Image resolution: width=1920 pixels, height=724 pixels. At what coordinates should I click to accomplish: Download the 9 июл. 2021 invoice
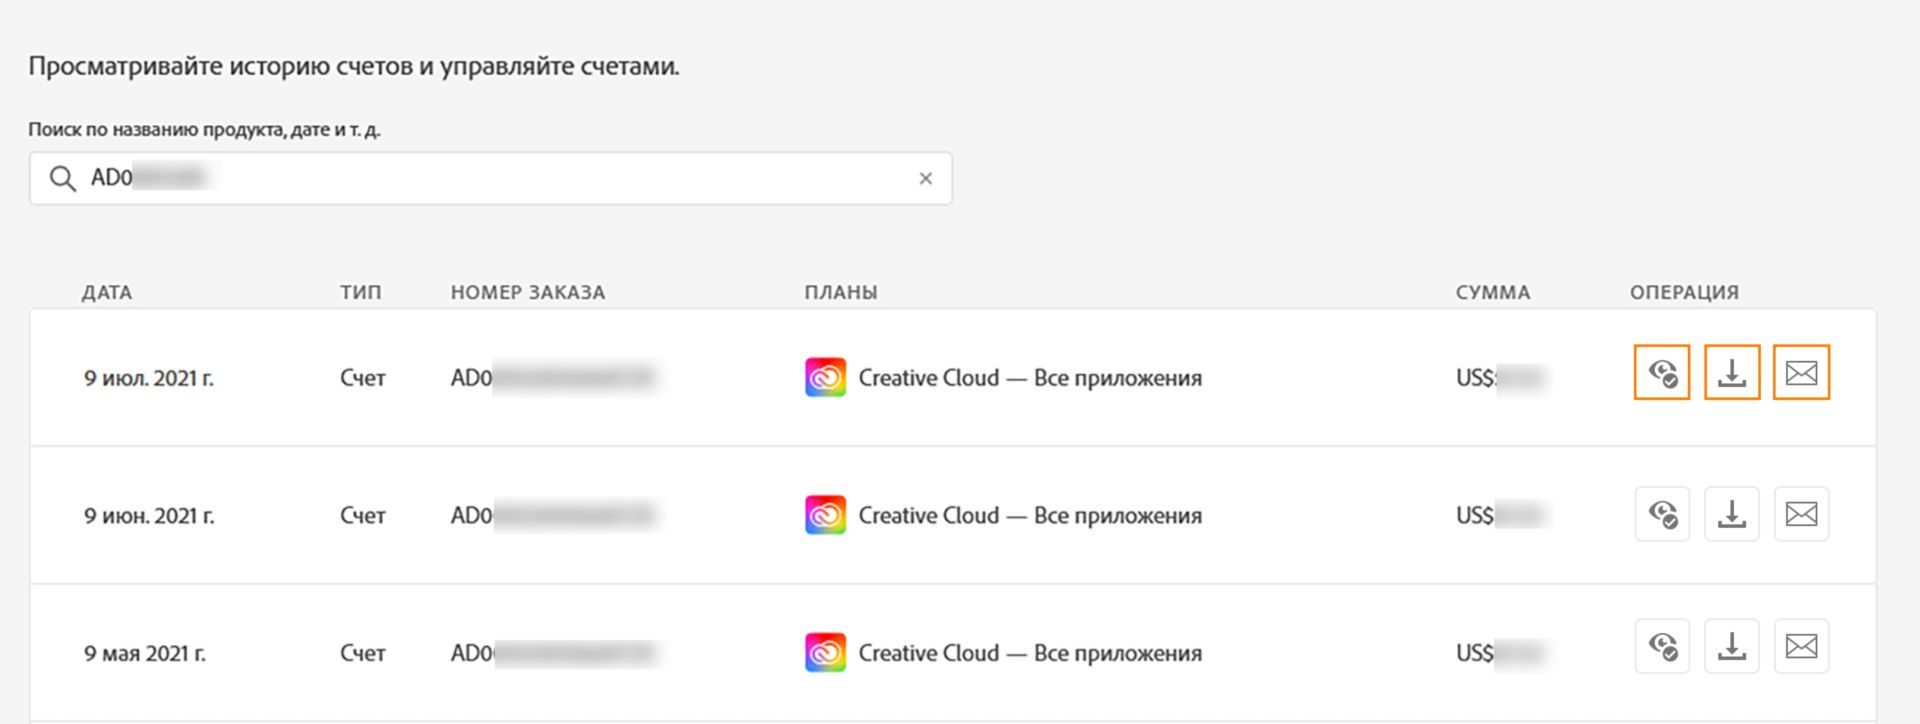(x=1732, y=372)
